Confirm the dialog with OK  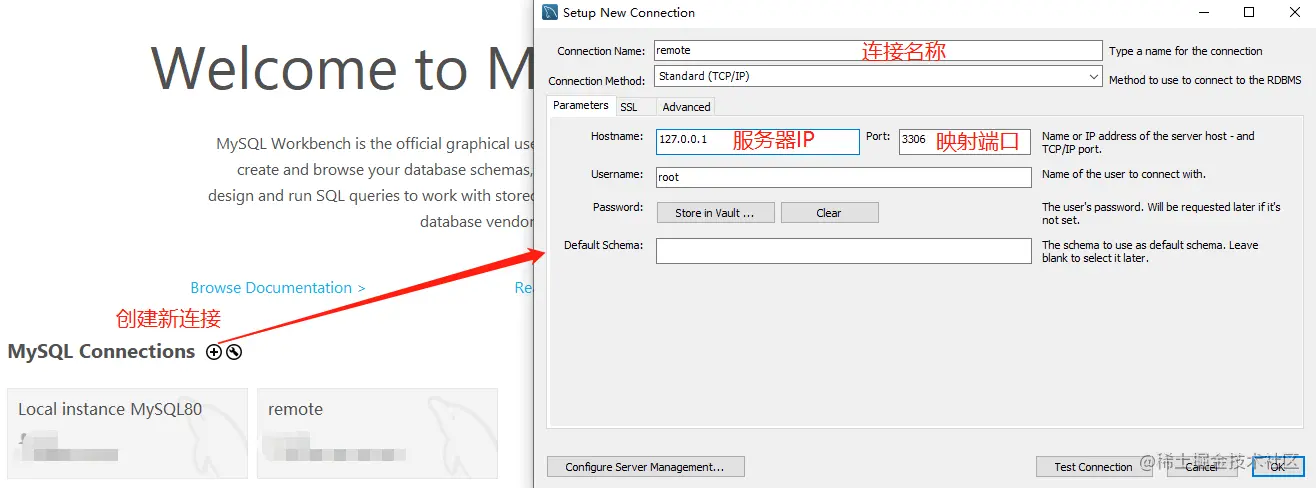[1277, 467]
